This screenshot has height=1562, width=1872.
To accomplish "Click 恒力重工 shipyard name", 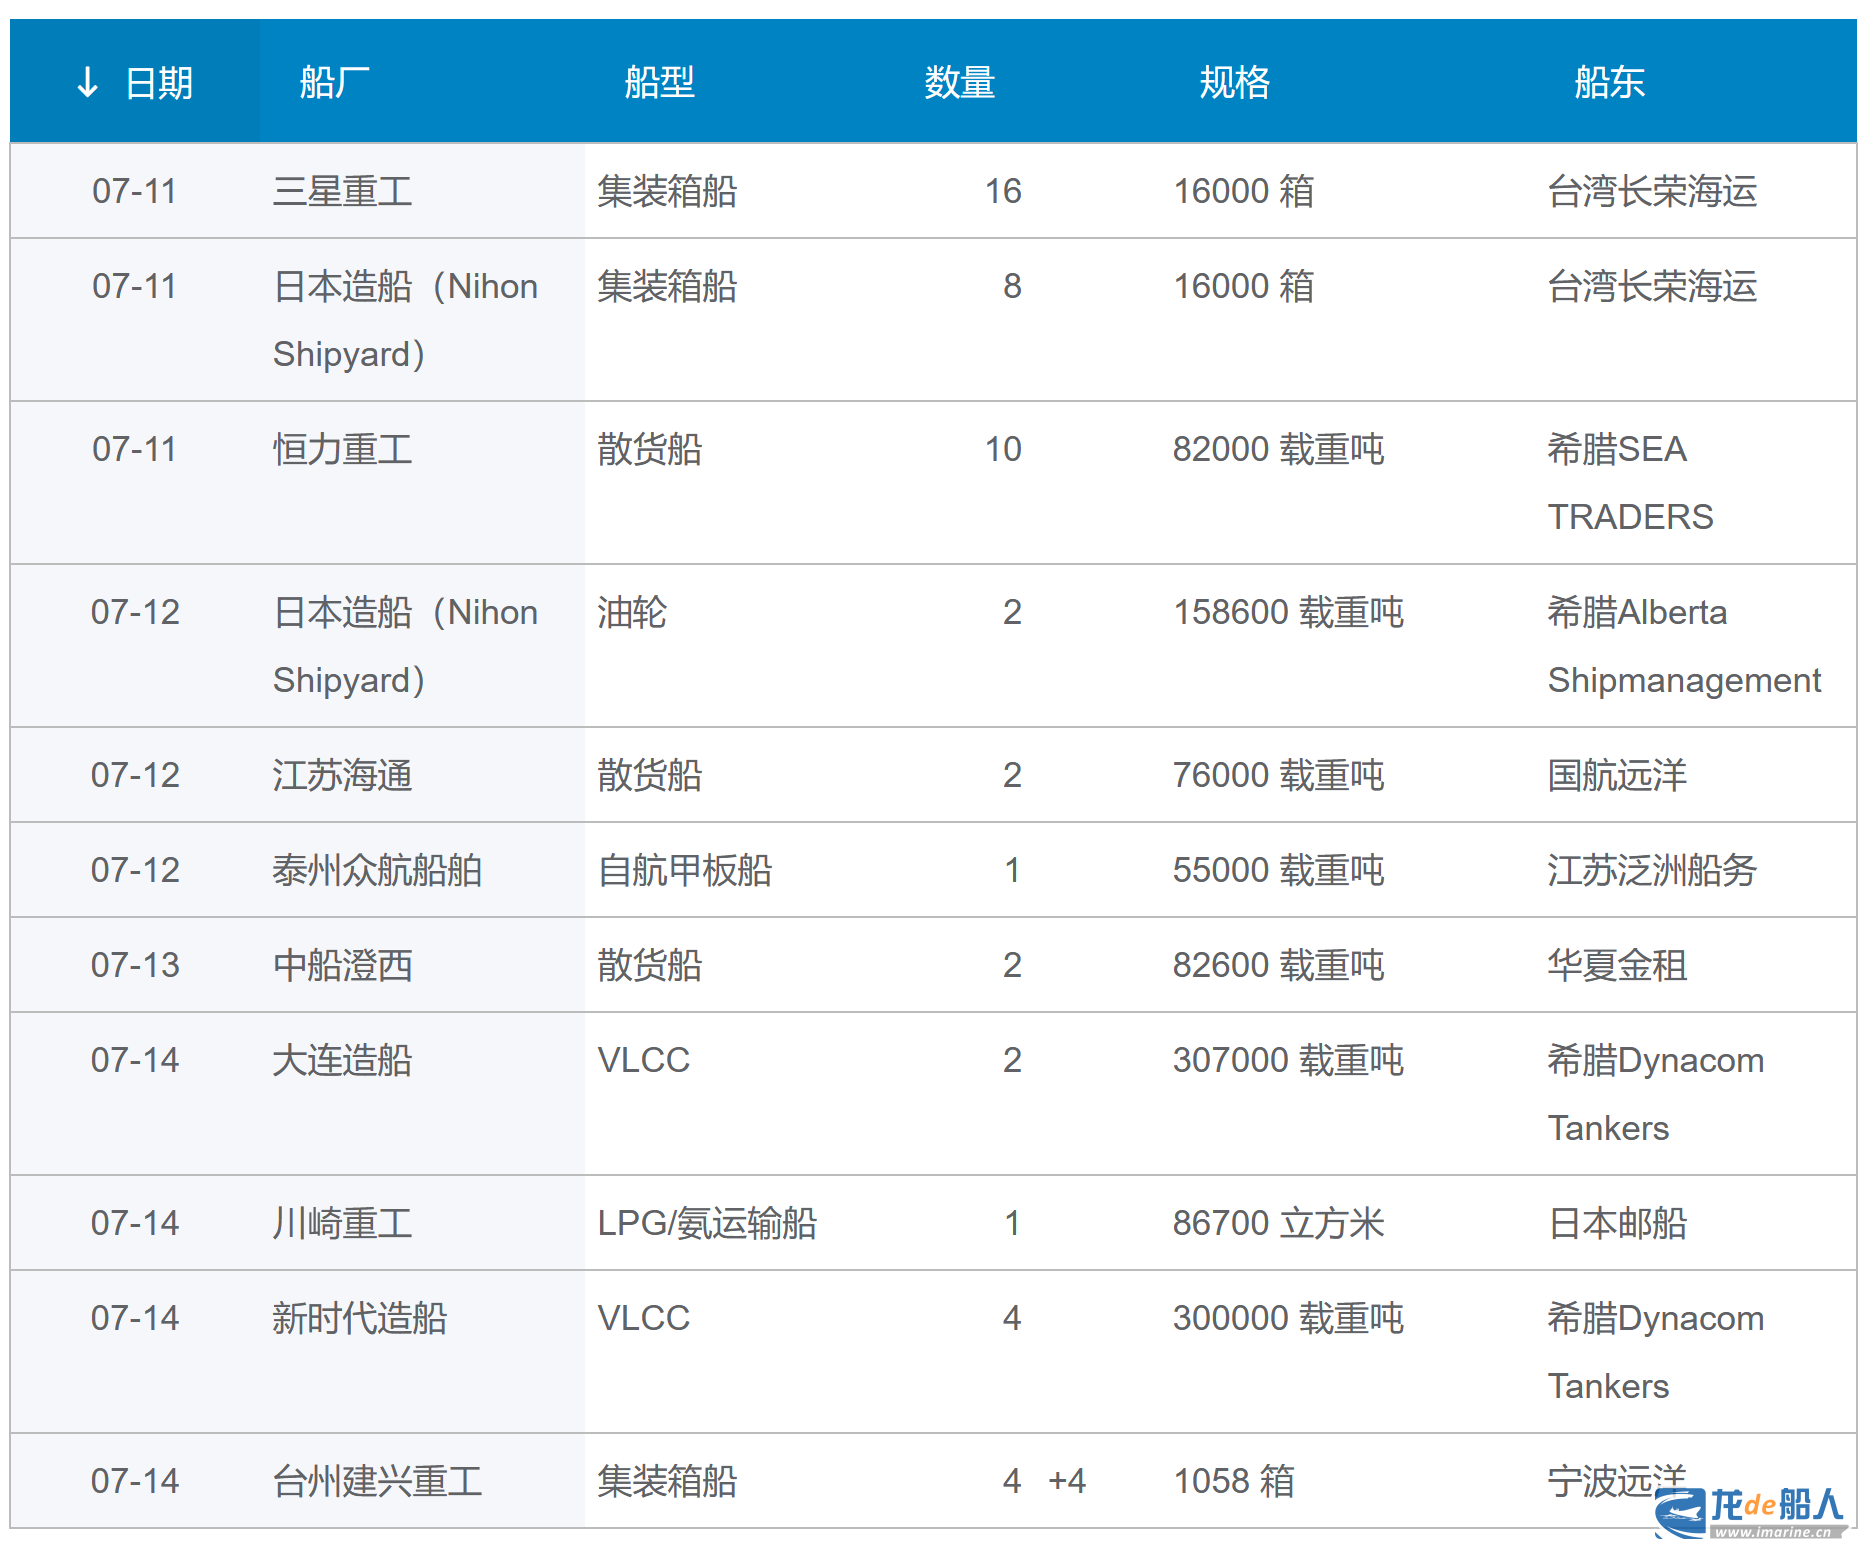I will click(x=342, y=449).
